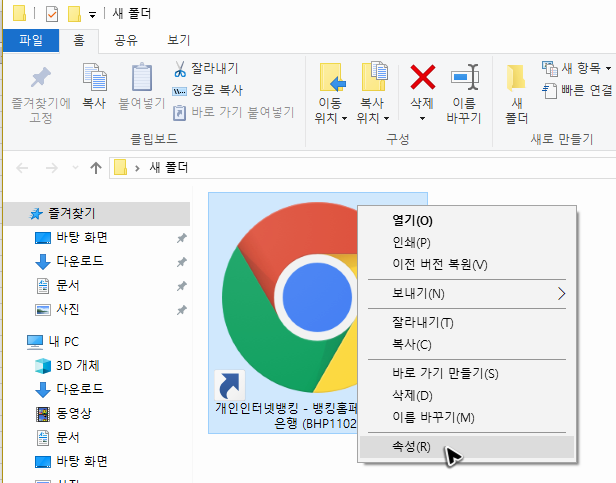The height and width of the screenshot is (483, 616).
Task: Click the Copy (복사) clipboard icon
Action: (x=94, y=77)
